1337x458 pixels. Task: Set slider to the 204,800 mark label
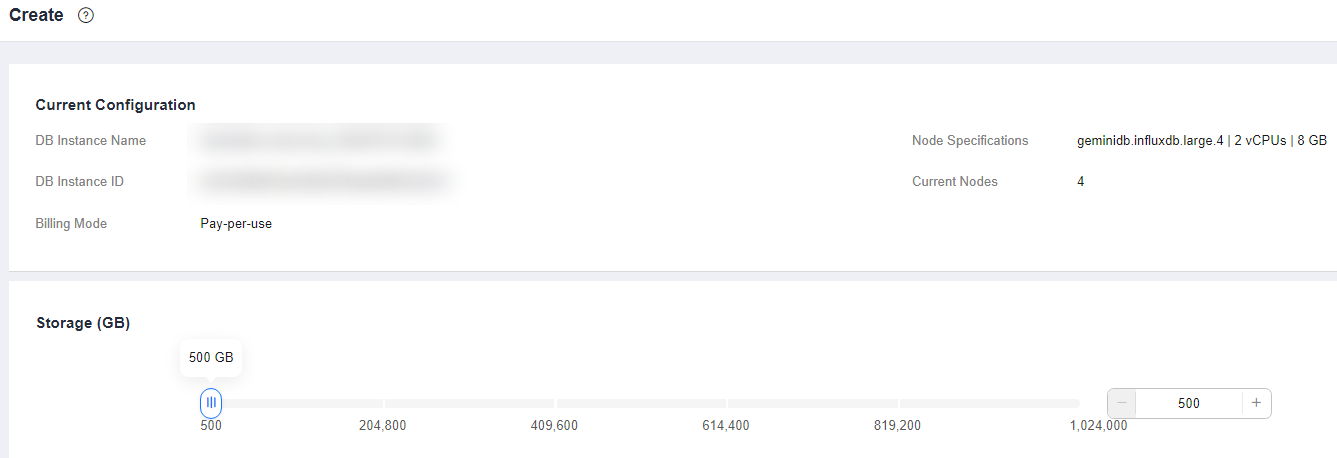point(383,426)
